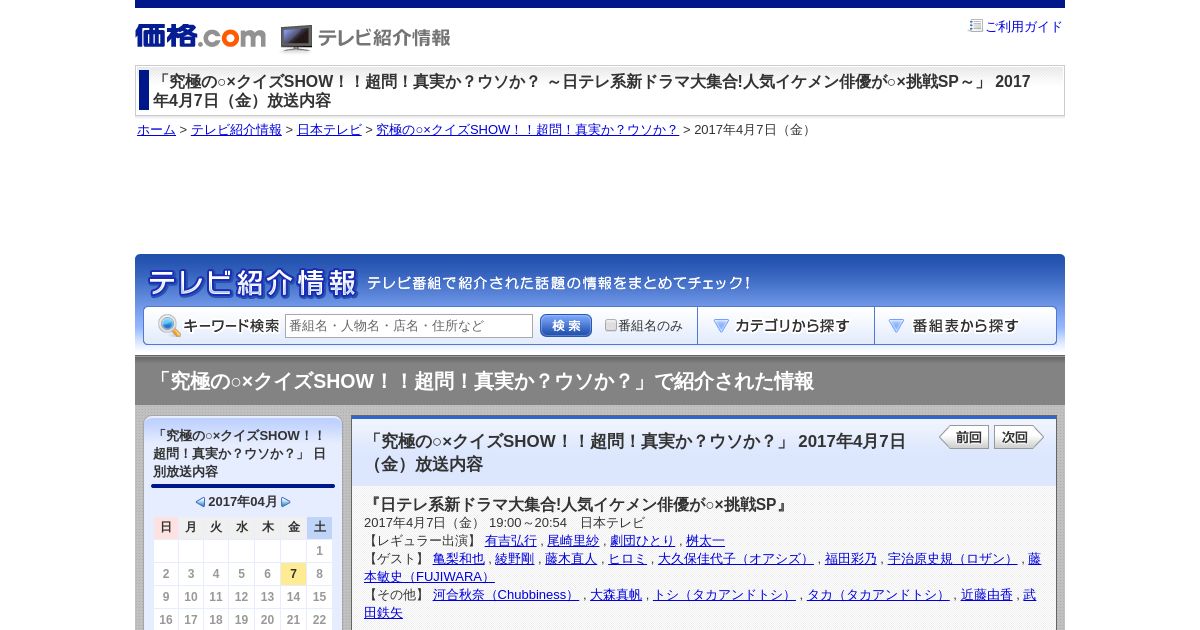This screenshot has width=1200, height=630.
Task: Open guest link 亀梨和也
Action: 458,559
